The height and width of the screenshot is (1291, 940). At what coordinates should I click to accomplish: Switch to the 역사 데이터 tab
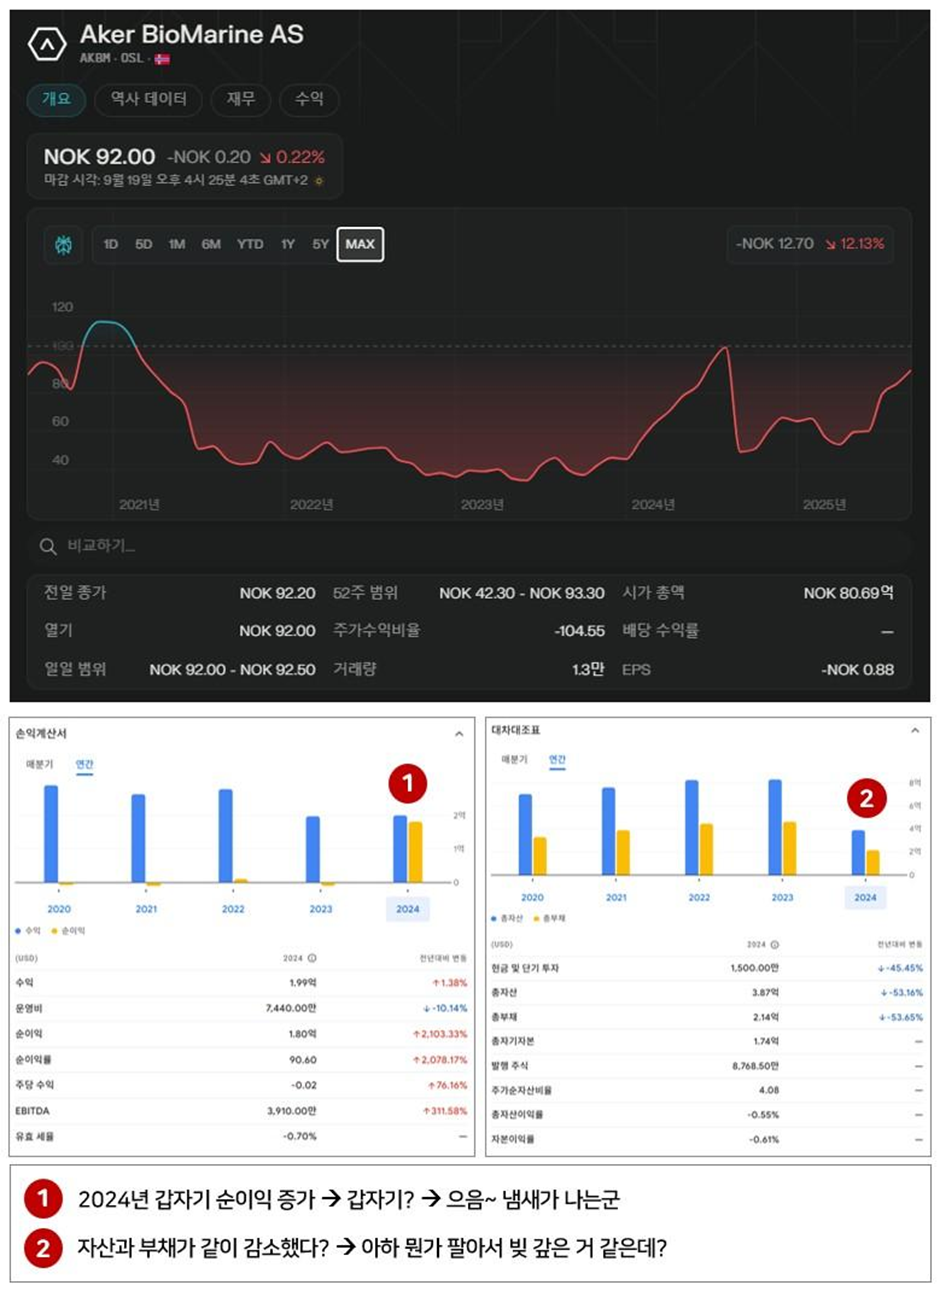click(x=148, y=99)
